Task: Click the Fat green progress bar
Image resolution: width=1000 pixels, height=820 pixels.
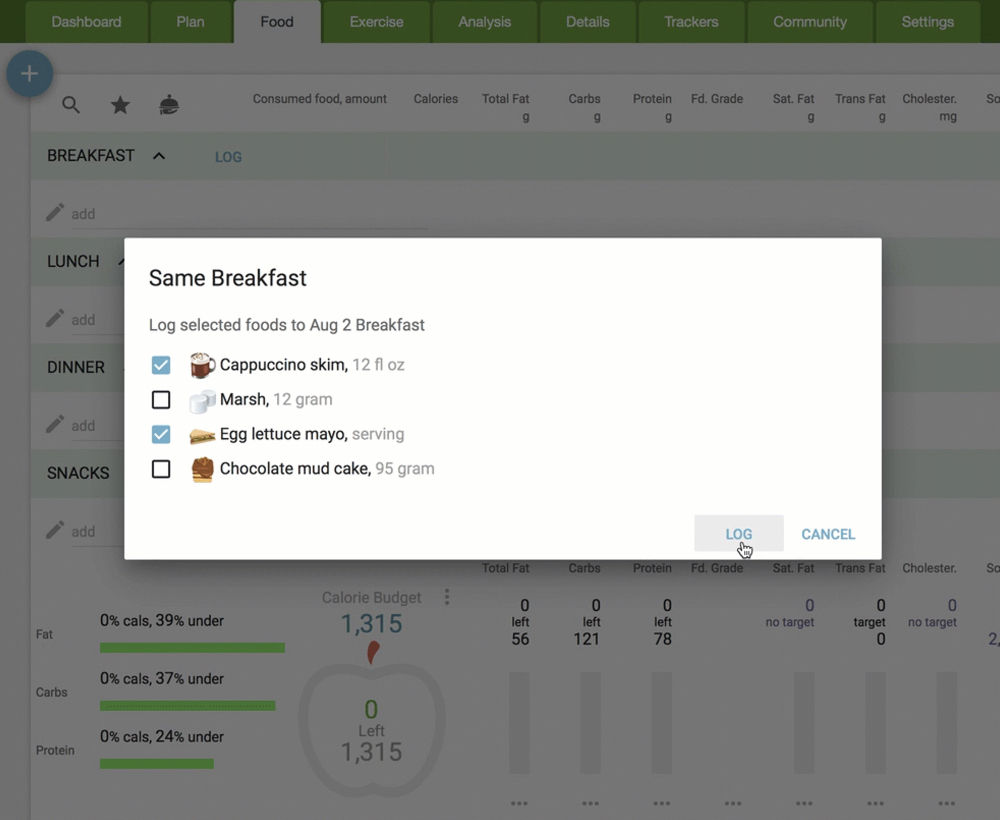Action: pos(192,648)
